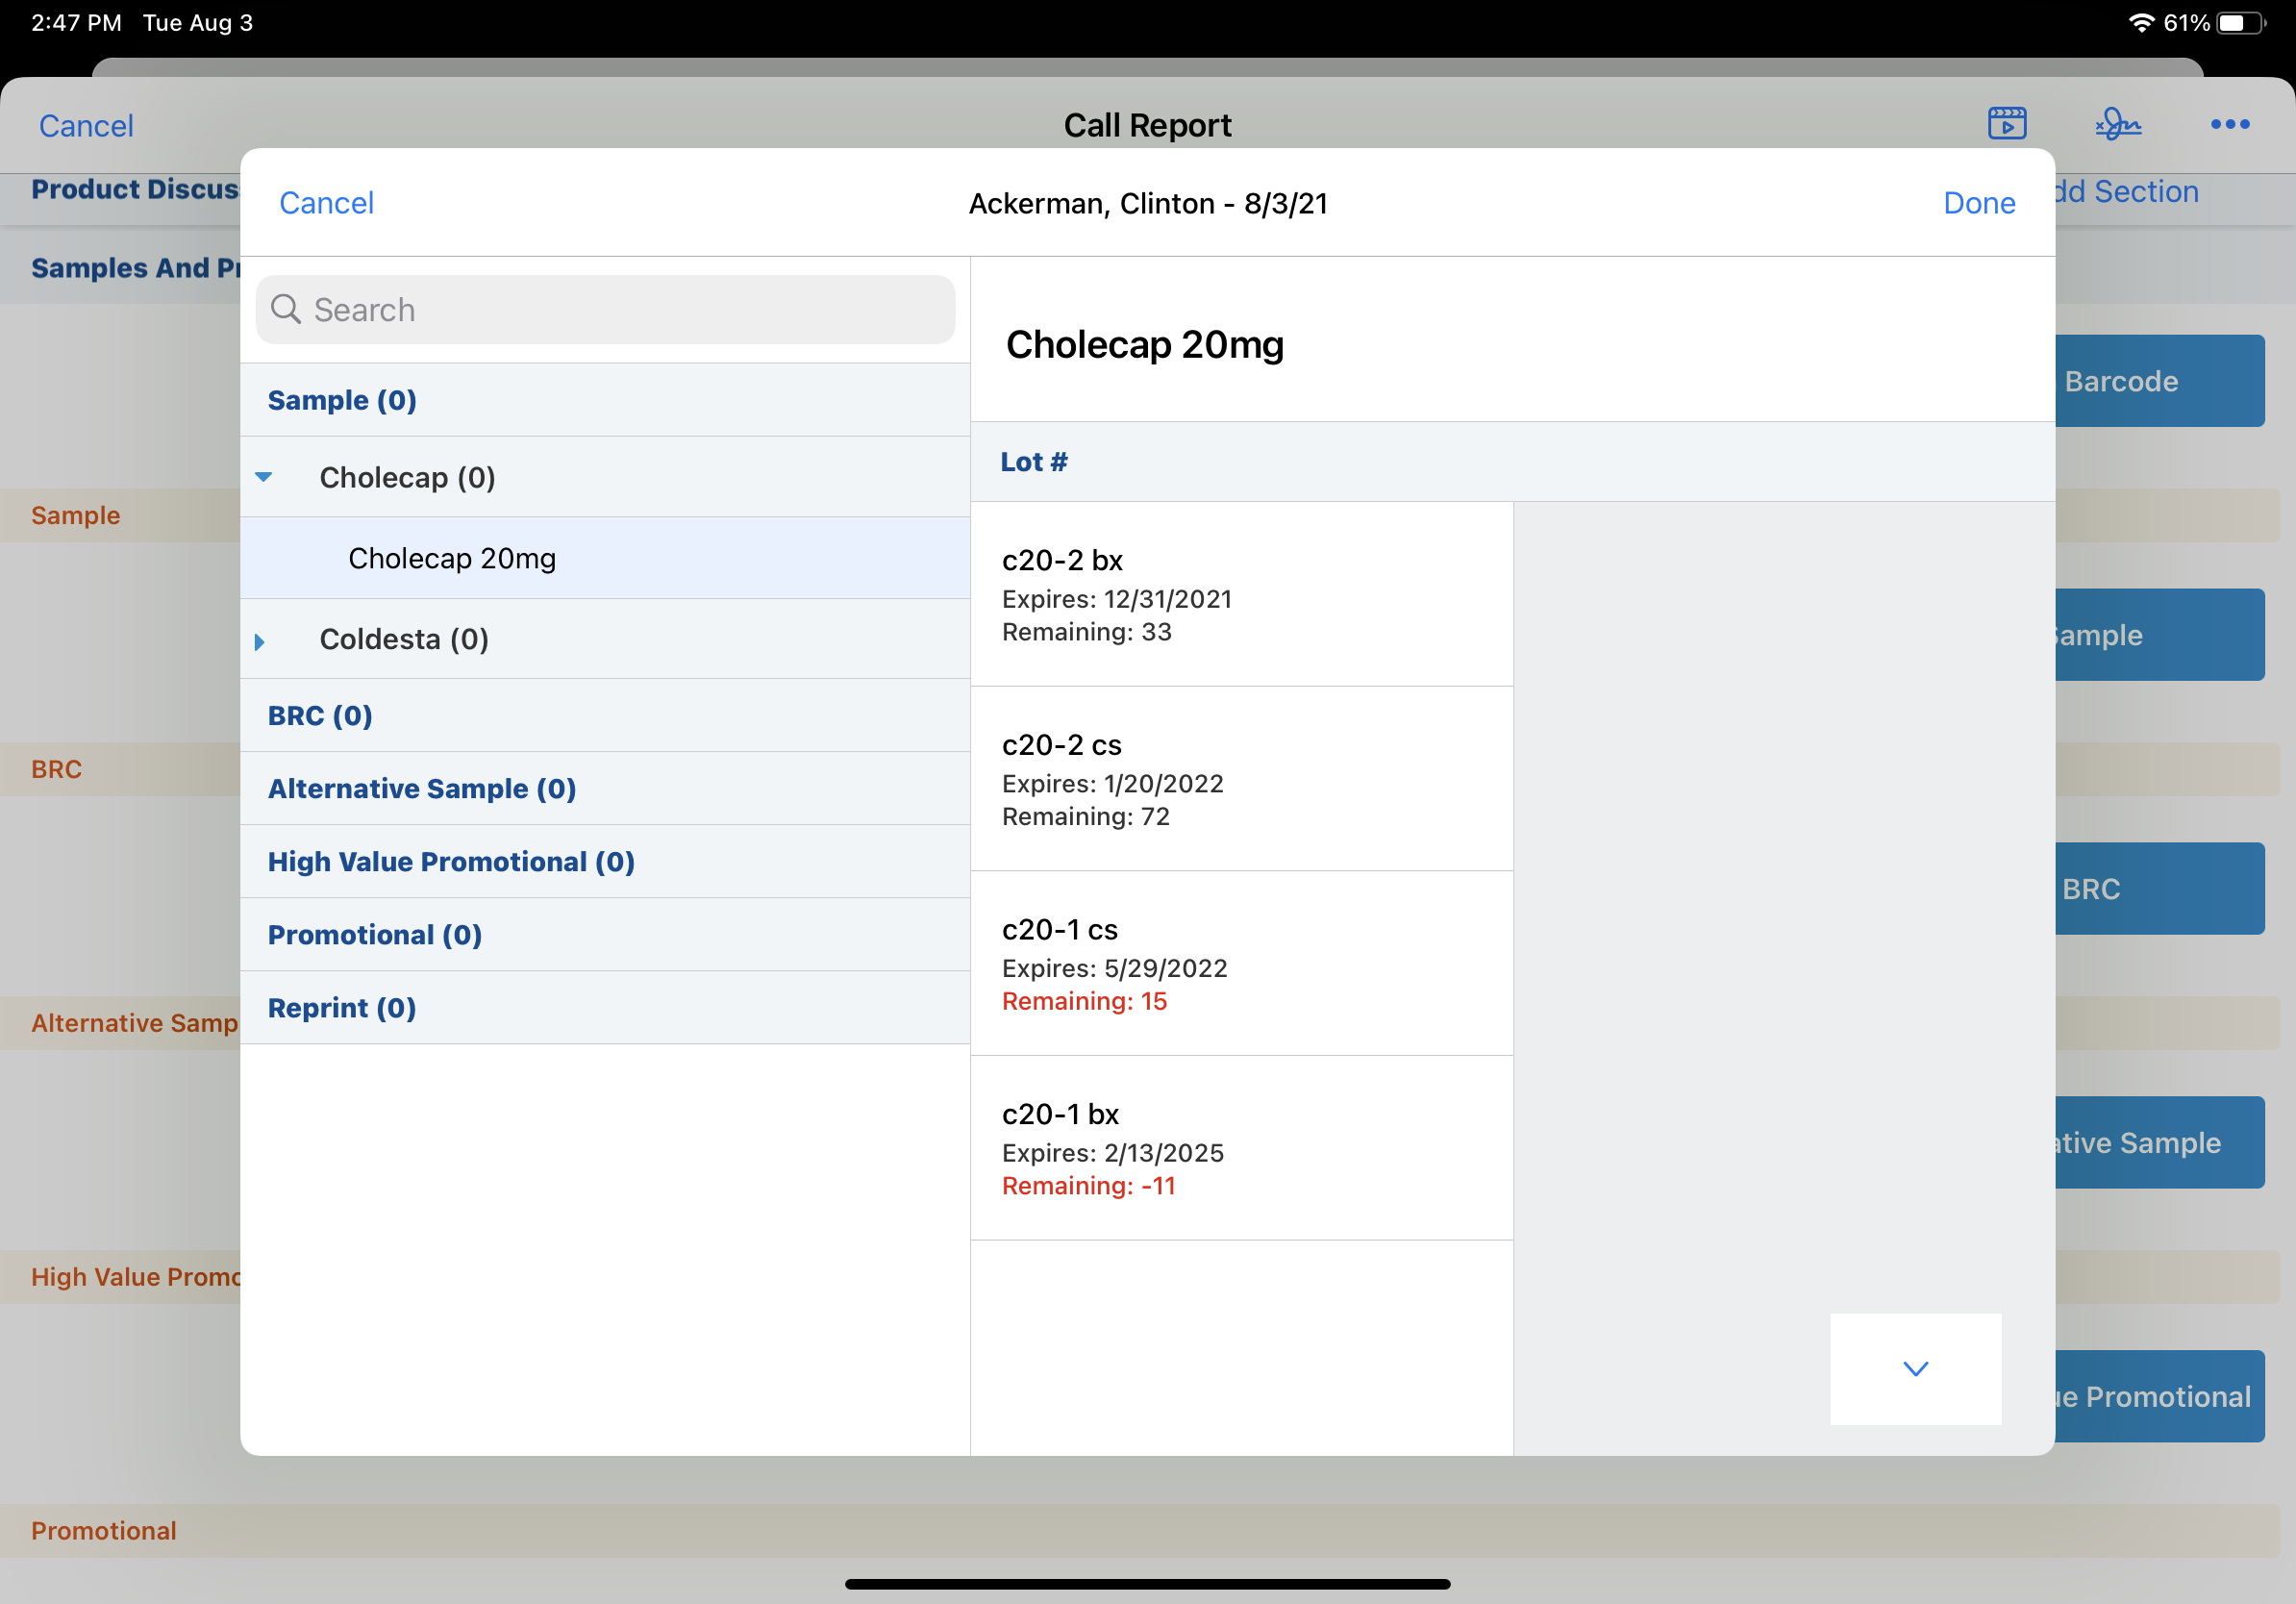Open the Reprint (0) category
The width and height of the screenshot is (2296, 1604).
tap(342, 1008)
